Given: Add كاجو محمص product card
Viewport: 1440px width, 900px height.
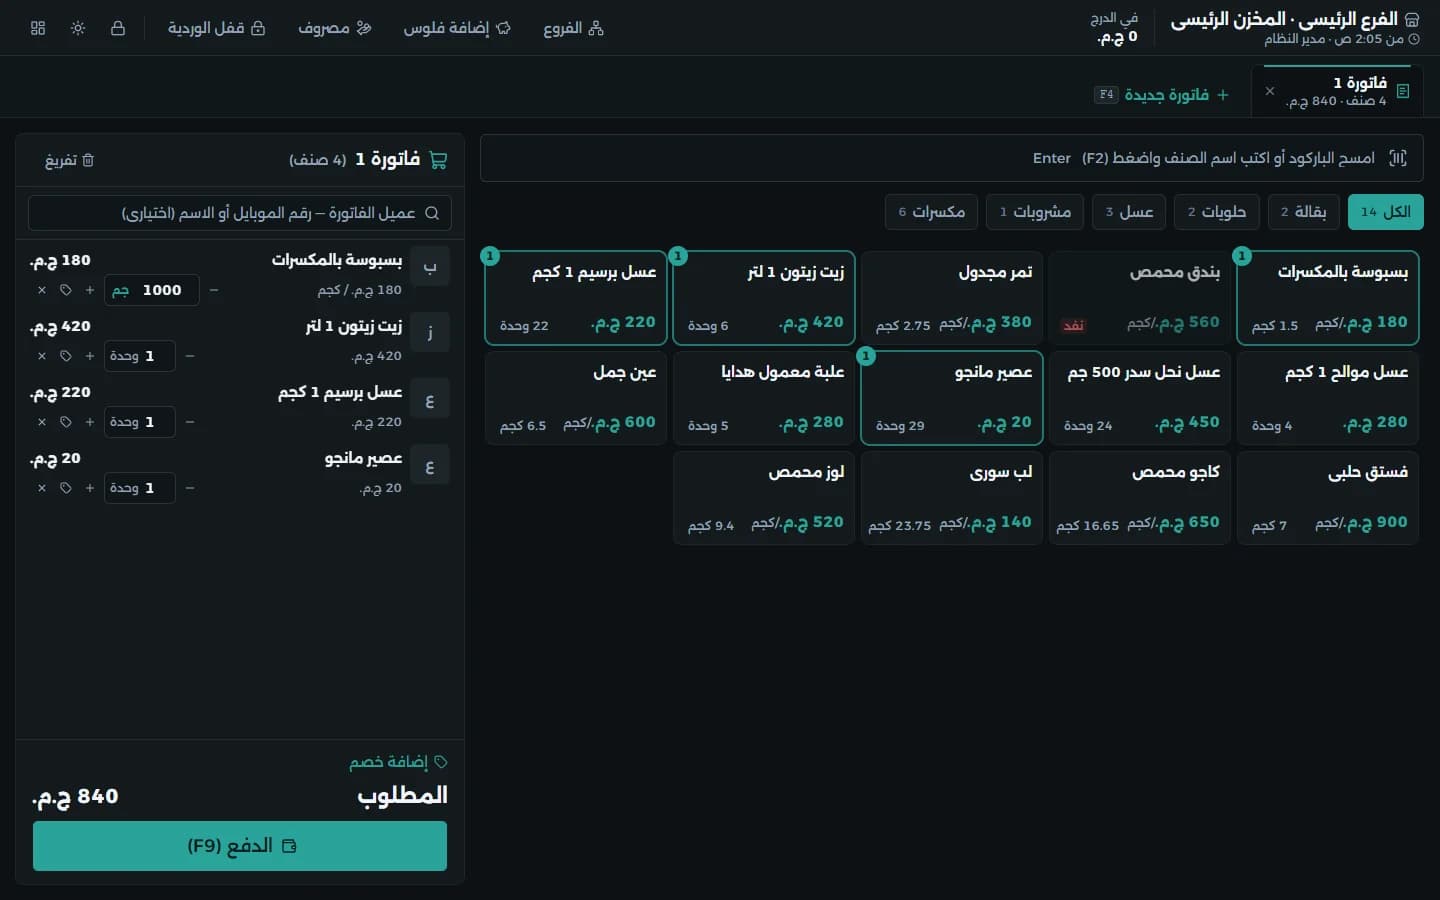Looking at the screenshot, I should (1140, 498).
